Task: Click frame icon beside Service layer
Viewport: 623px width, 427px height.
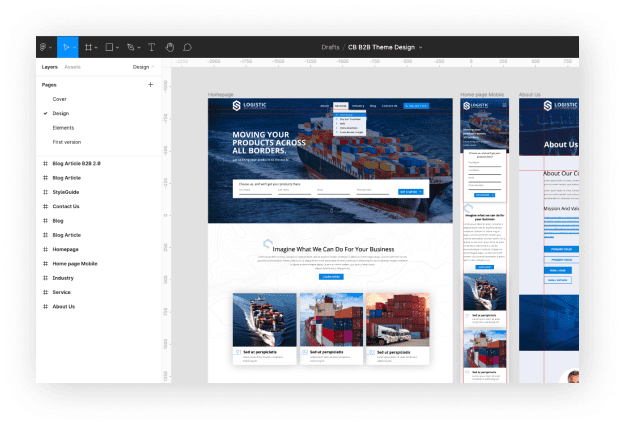Action: point(45,292)
